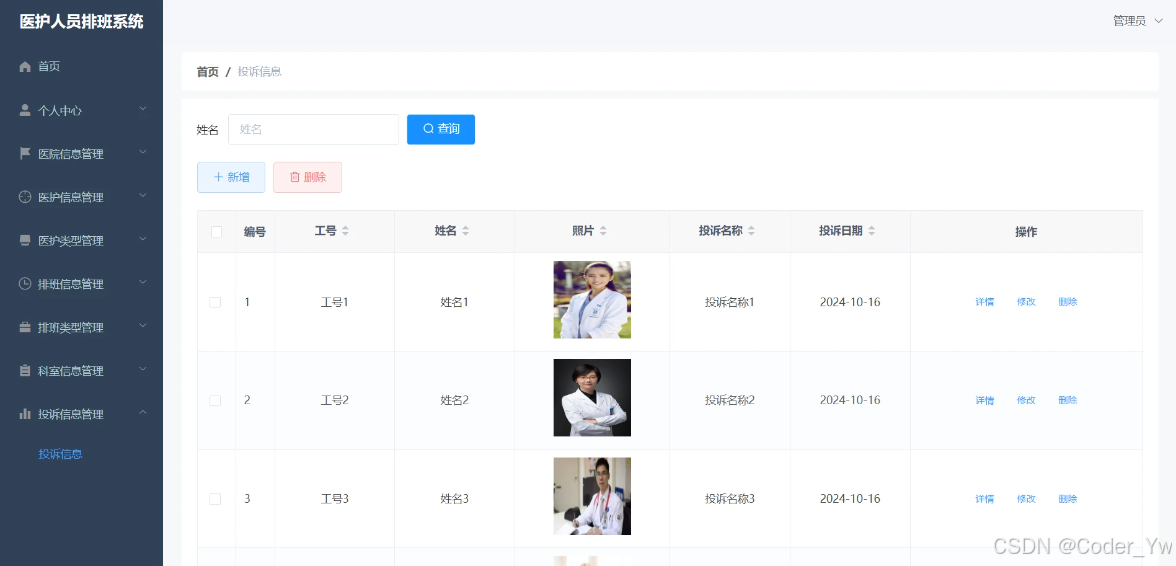Click the clipboard icon beside 科室信息管理

pyautogui.click(x=25, y=371)
